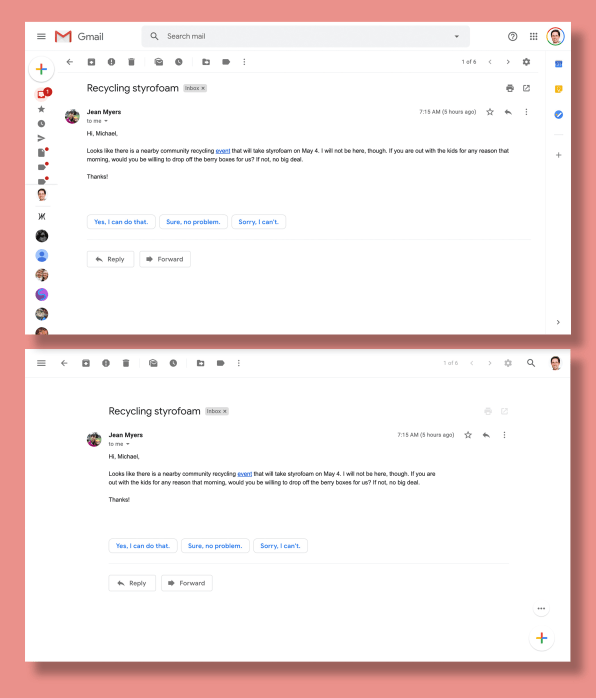Open the top message's three-dot menu beside the reply arrow
The width and height of the screenshot is (596, 698).
tap(526, 112)
